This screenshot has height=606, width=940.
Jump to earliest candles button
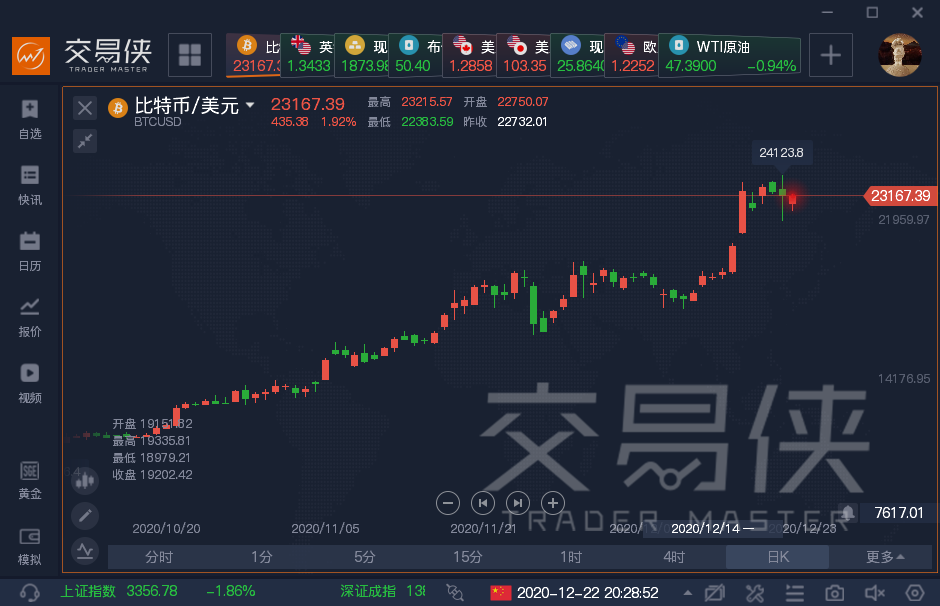coord(483,503)
